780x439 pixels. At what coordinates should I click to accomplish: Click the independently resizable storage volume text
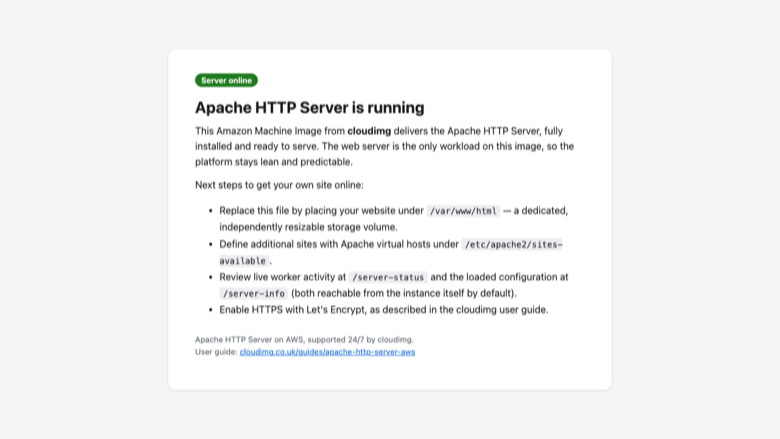click(x=308, y=227)
